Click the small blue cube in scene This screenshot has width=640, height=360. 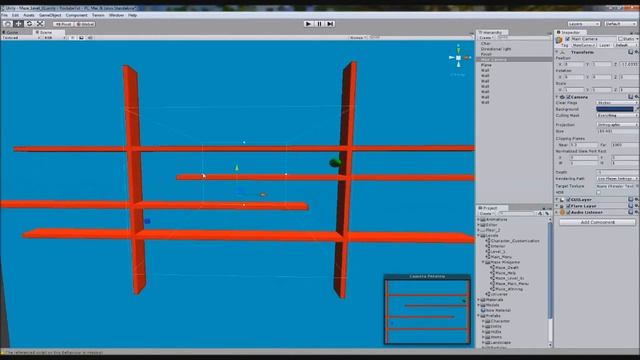pos(147,221)
